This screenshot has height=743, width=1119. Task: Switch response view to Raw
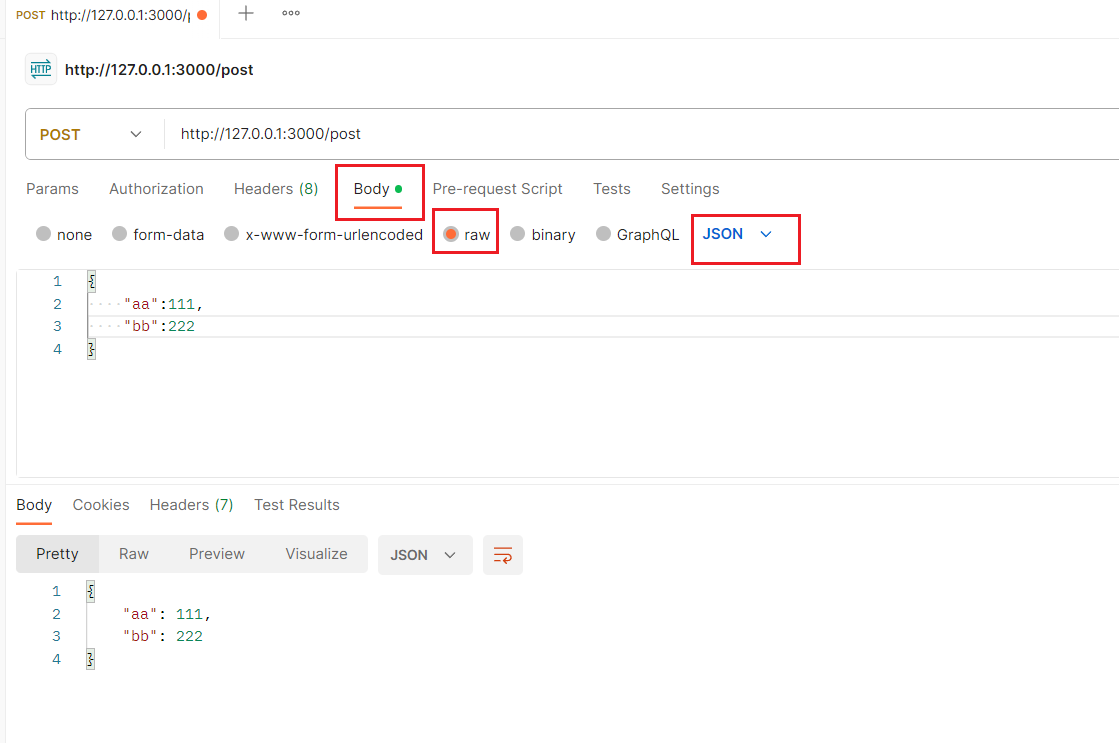tap(134, 554)
